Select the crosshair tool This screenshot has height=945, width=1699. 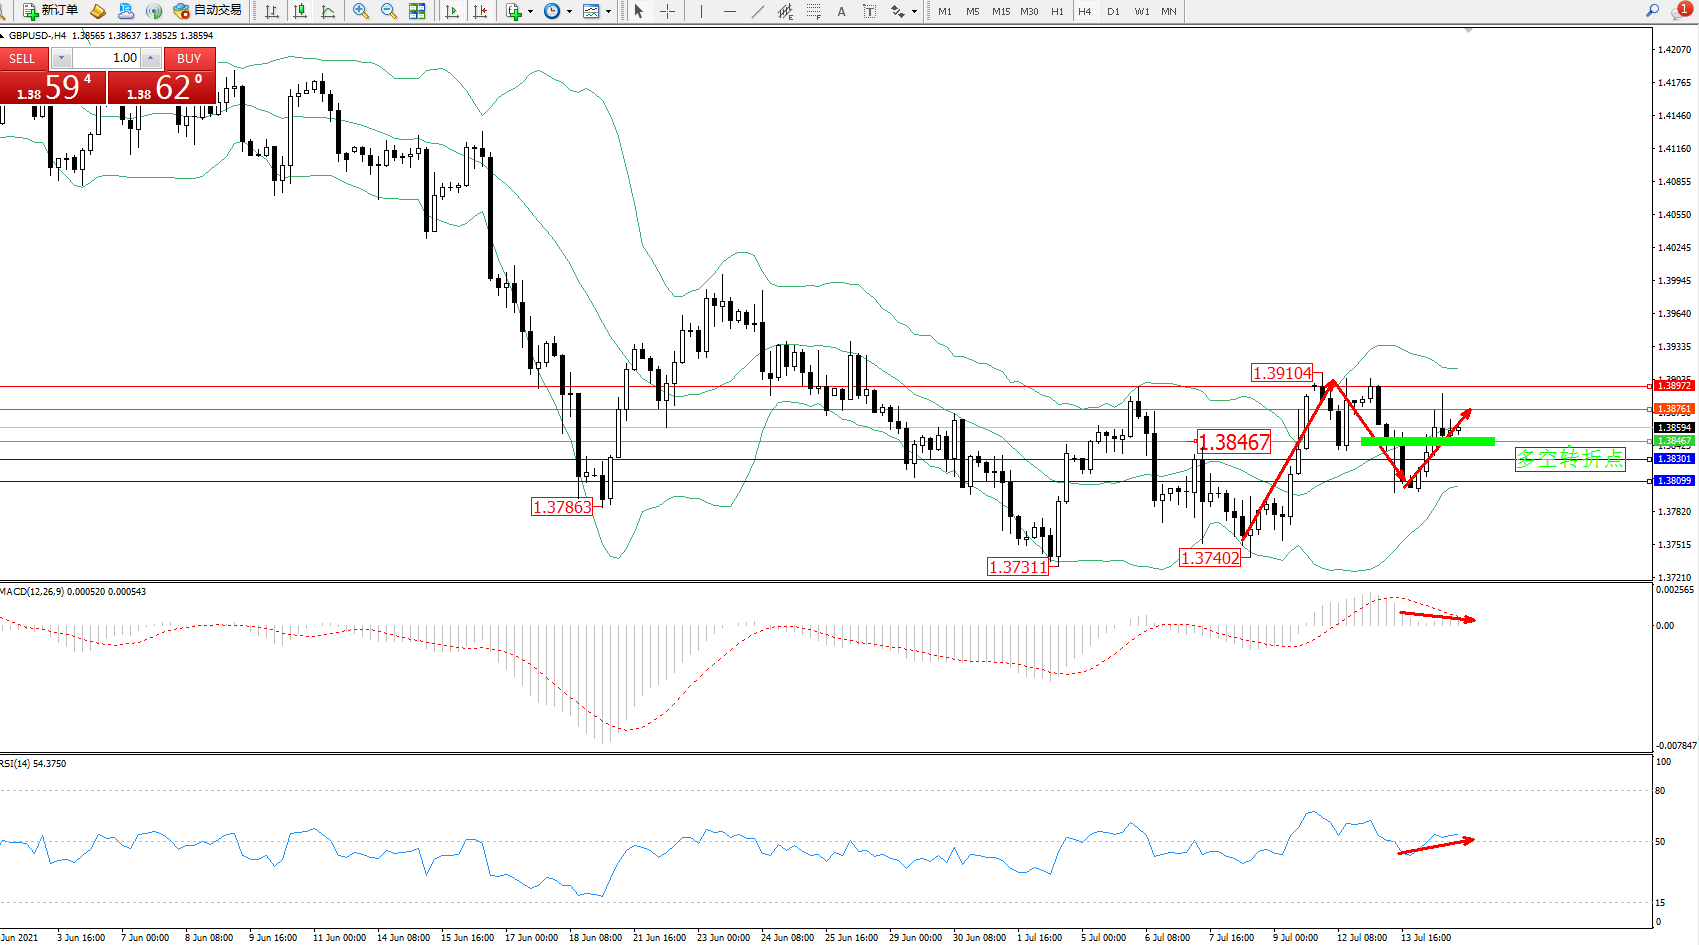point(667,11)
